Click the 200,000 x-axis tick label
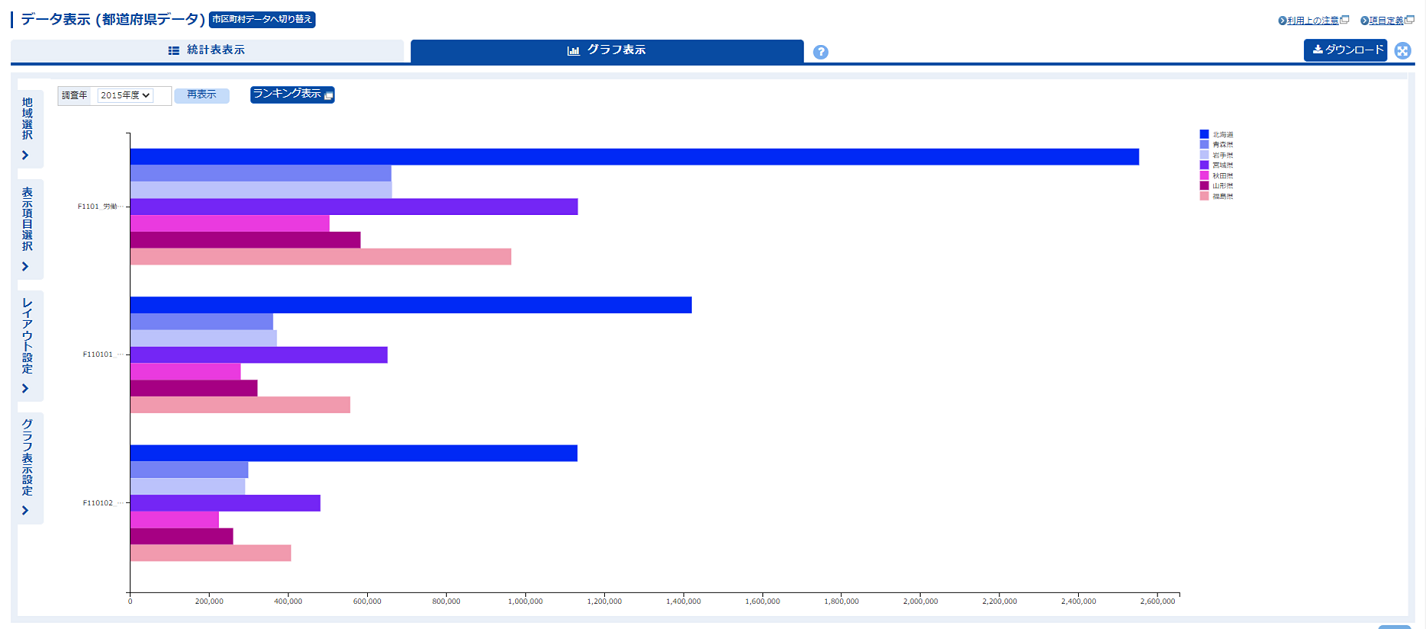The height and width of the screenshot is (629, 1426). (x=209, y=602)
